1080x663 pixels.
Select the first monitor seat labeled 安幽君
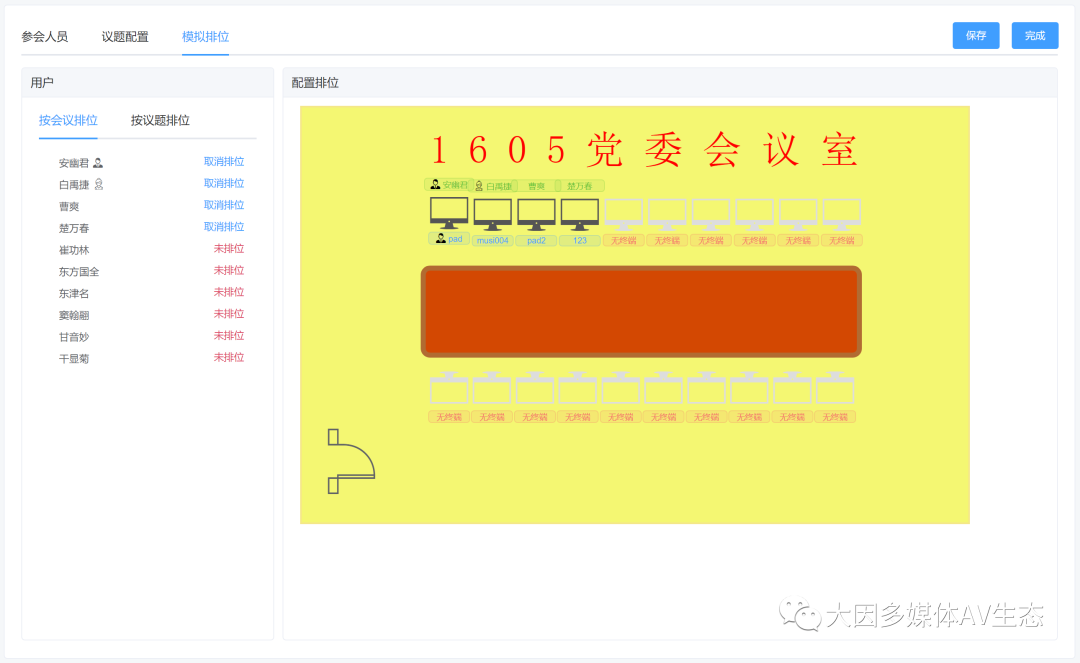pos(449,211)
